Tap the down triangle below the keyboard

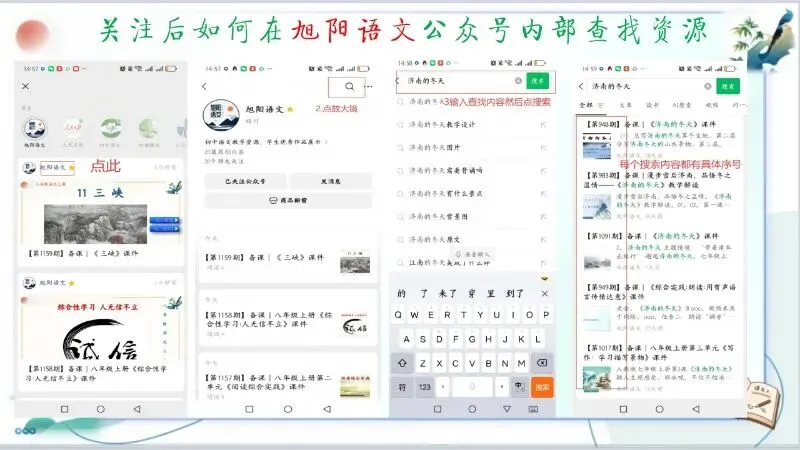click(507, 409)
